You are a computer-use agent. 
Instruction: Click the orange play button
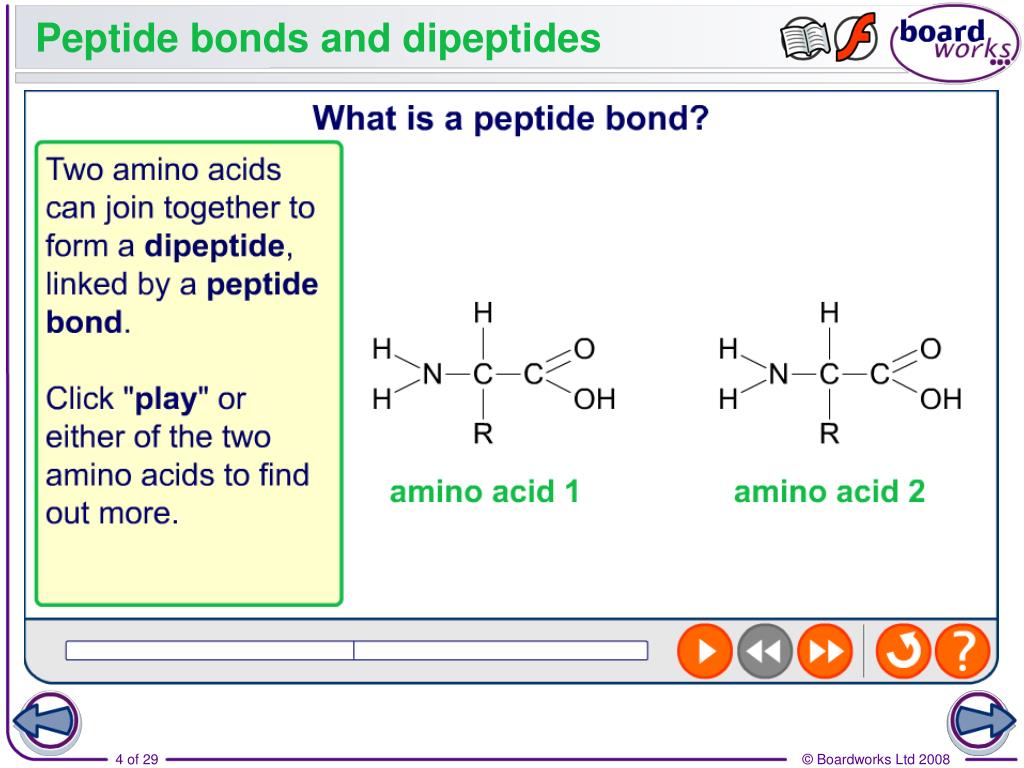click(x=705, y=650)
